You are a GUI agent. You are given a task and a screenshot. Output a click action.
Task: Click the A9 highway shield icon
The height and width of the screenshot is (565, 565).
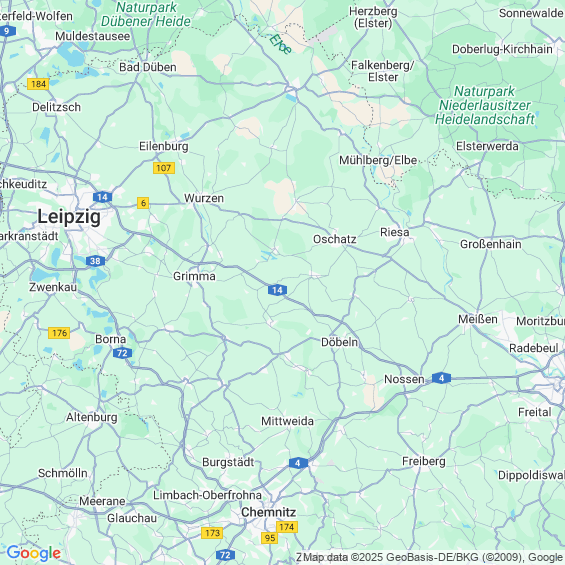pos(7,31)
